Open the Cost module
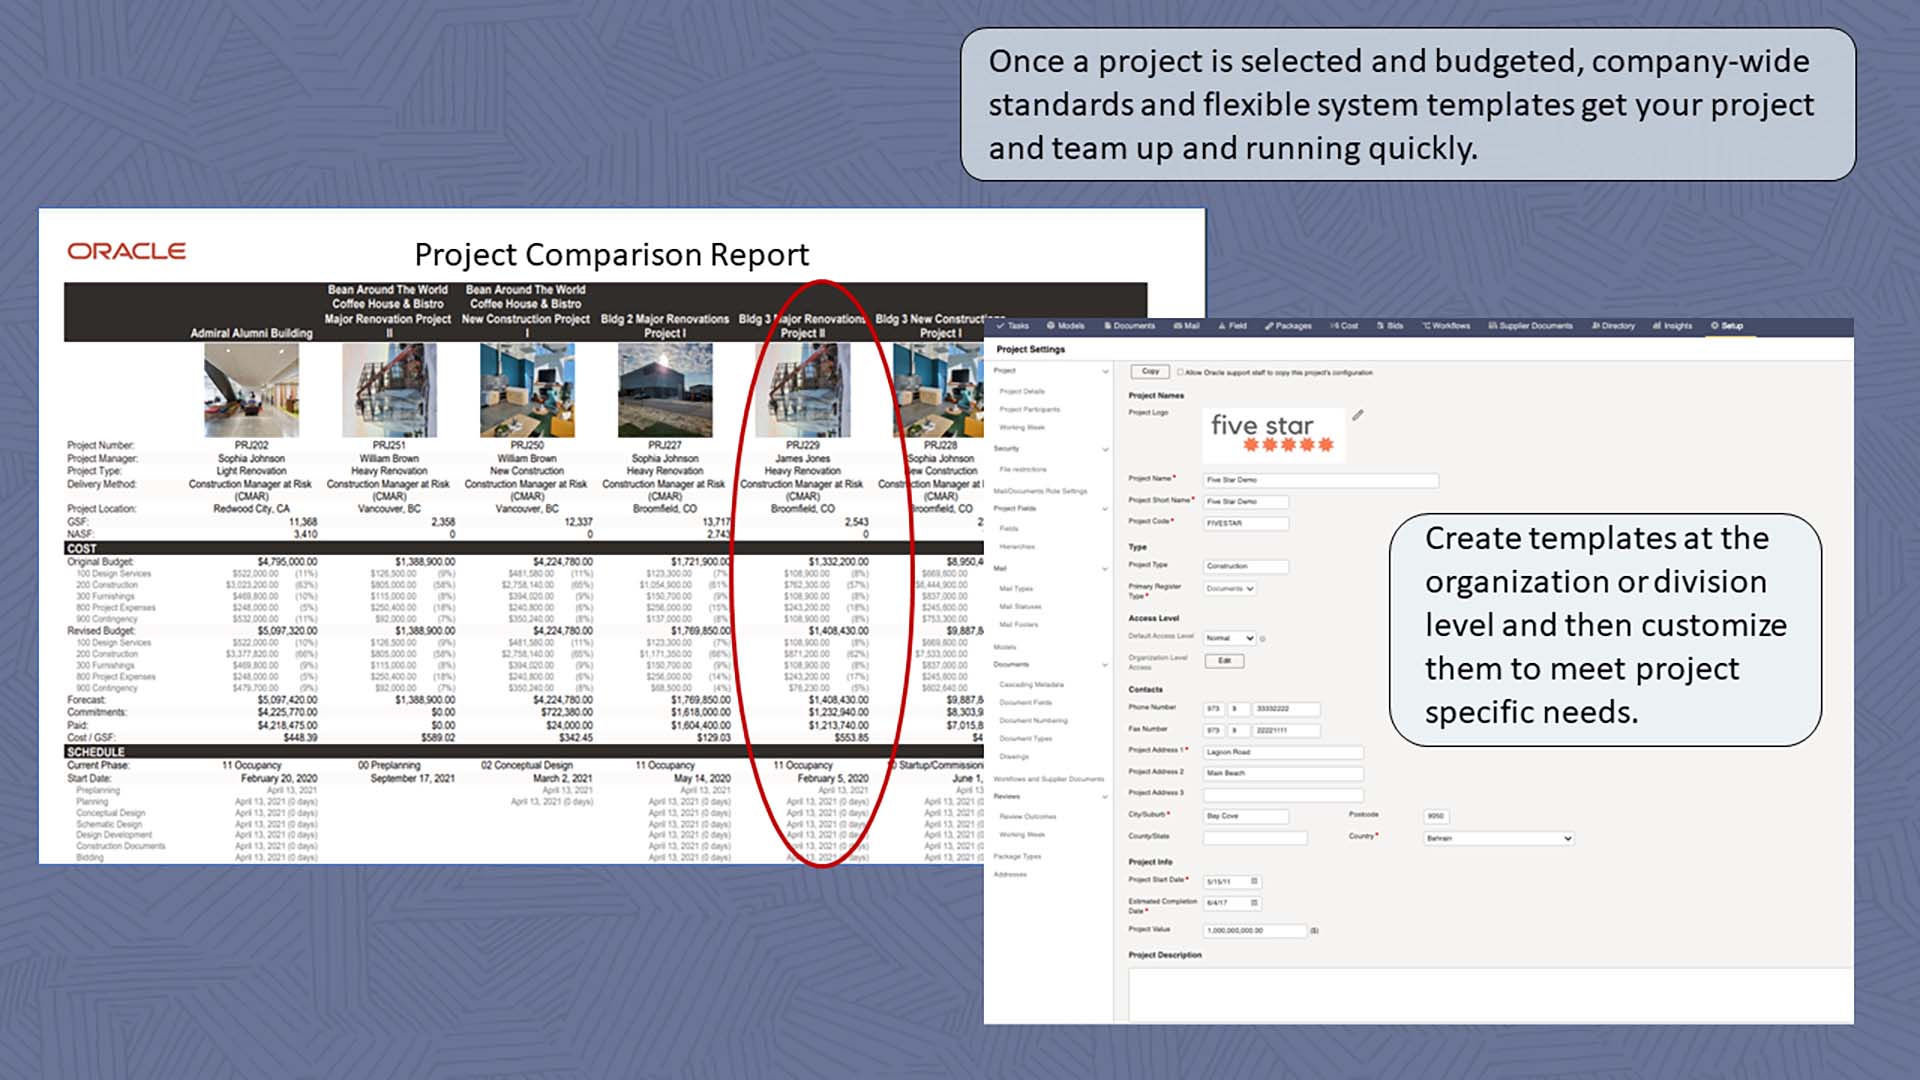Screen dimensions: 1920x1080 [1343, 326]
